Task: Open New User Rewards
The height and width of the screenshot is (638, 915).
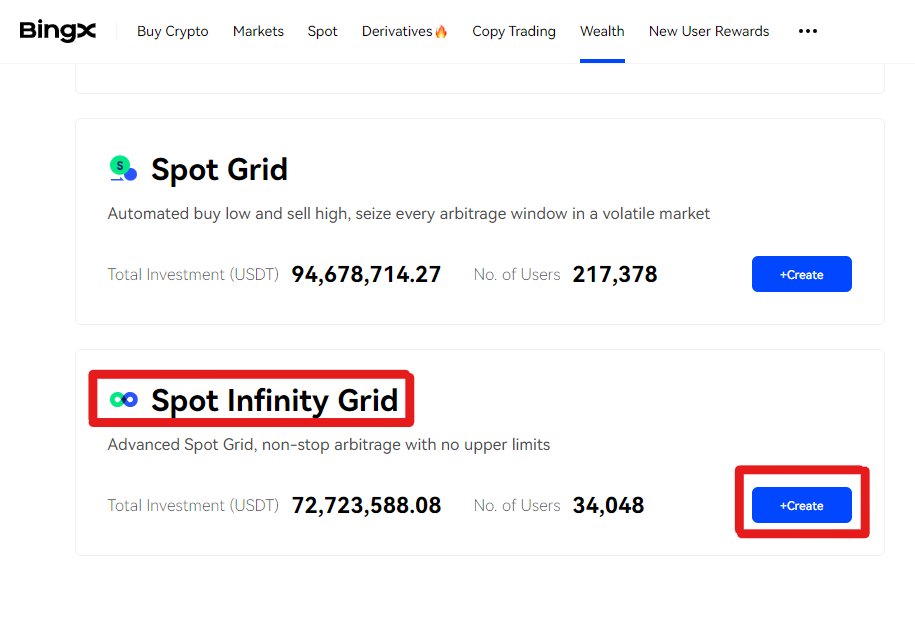Action: click(x=709, y=31)
